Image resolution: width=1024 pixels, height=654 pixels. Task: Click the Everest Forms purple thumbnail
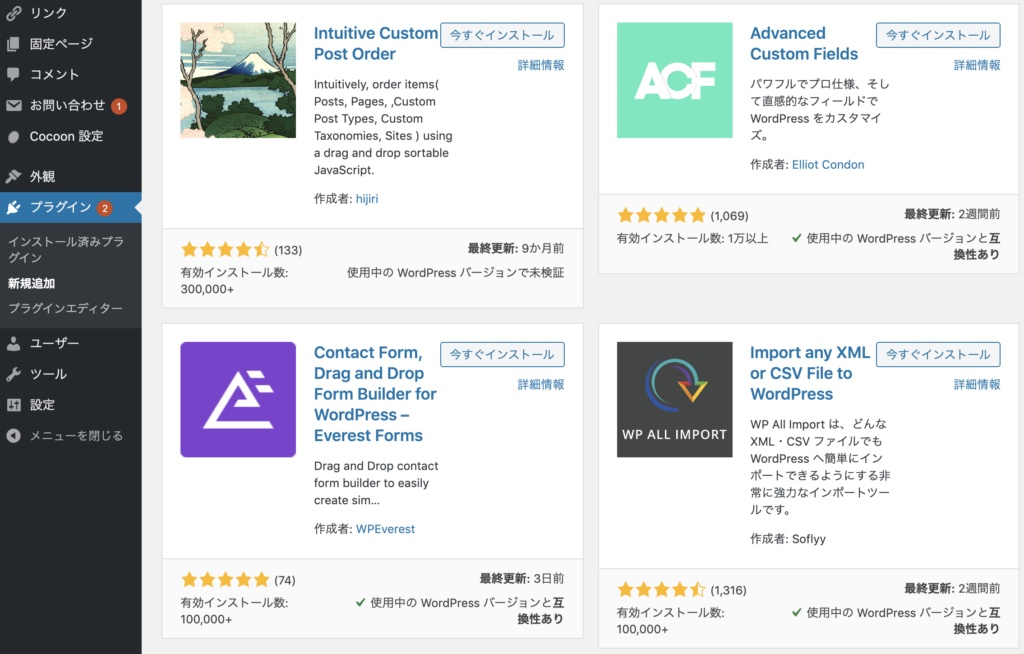[238, 400]
